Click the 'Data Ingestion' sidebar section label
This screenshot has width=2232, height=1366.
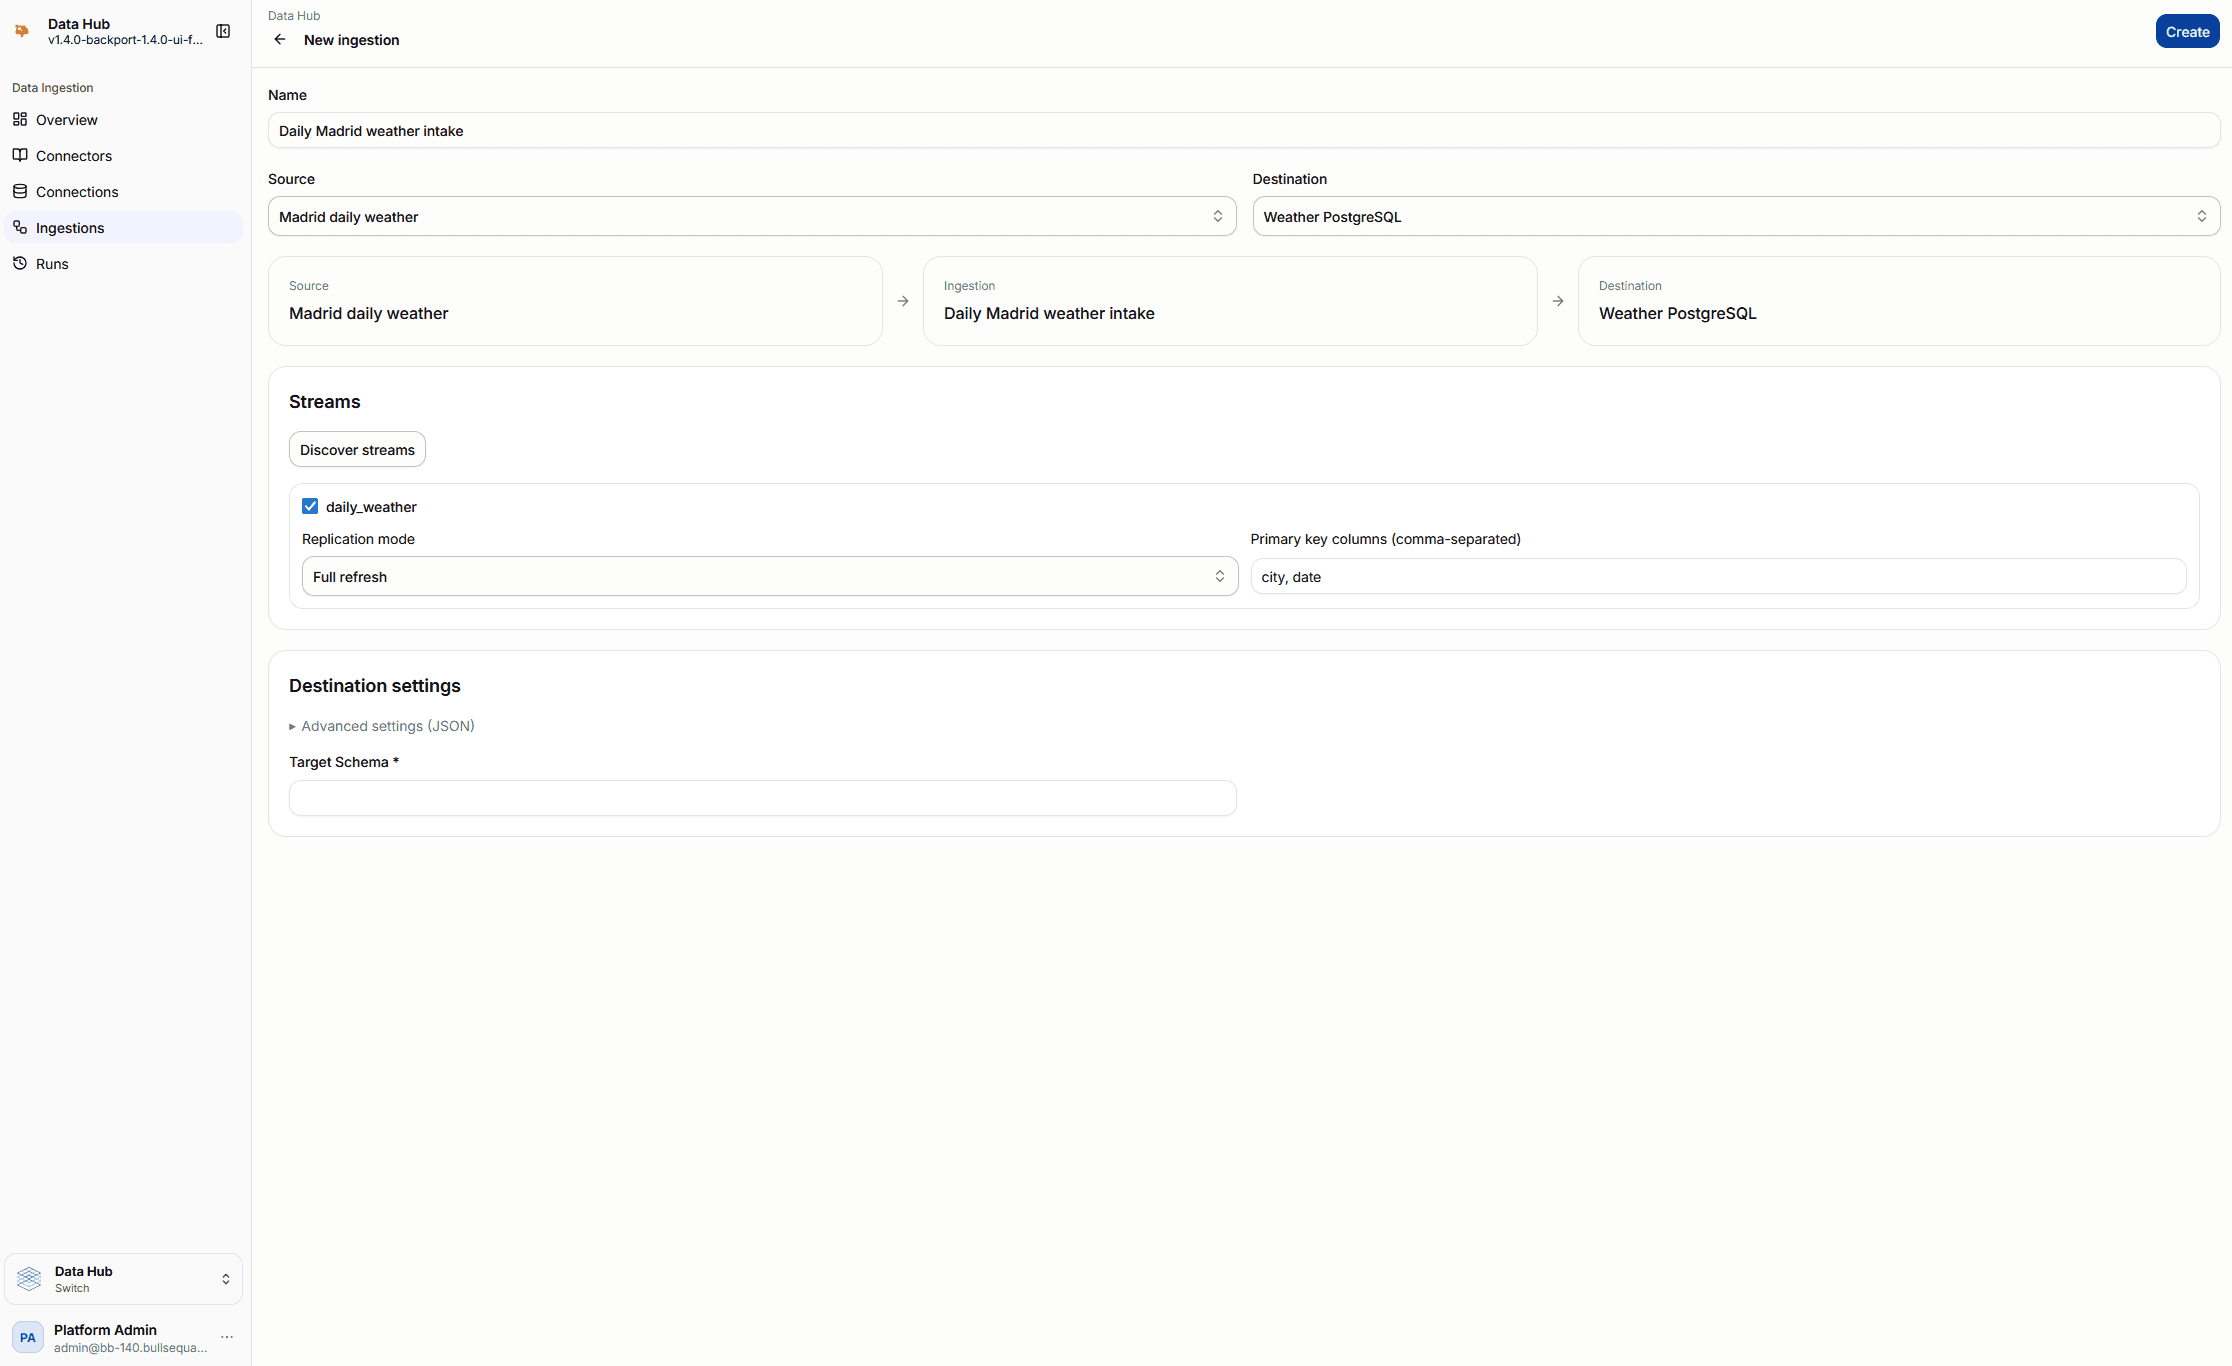pos(53,88)
